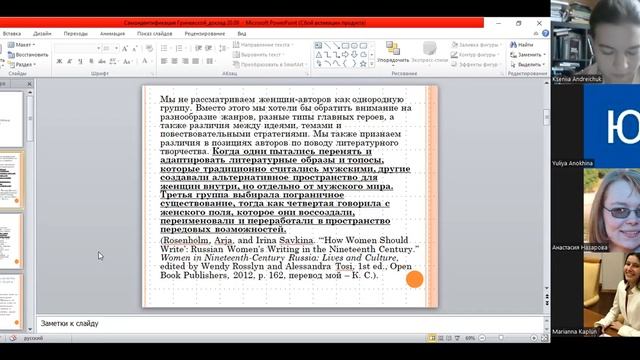
Task: Switch to normal view in status bar
Action: (x=432, y=338)
